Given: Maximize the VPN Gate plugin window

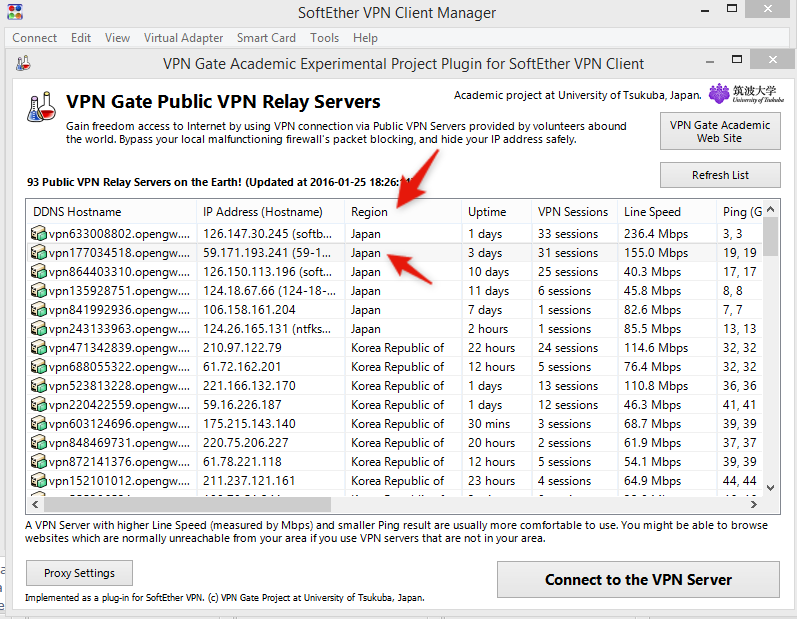Looking at the screenshot, I should pyautogui.click(x=737, y=60).
